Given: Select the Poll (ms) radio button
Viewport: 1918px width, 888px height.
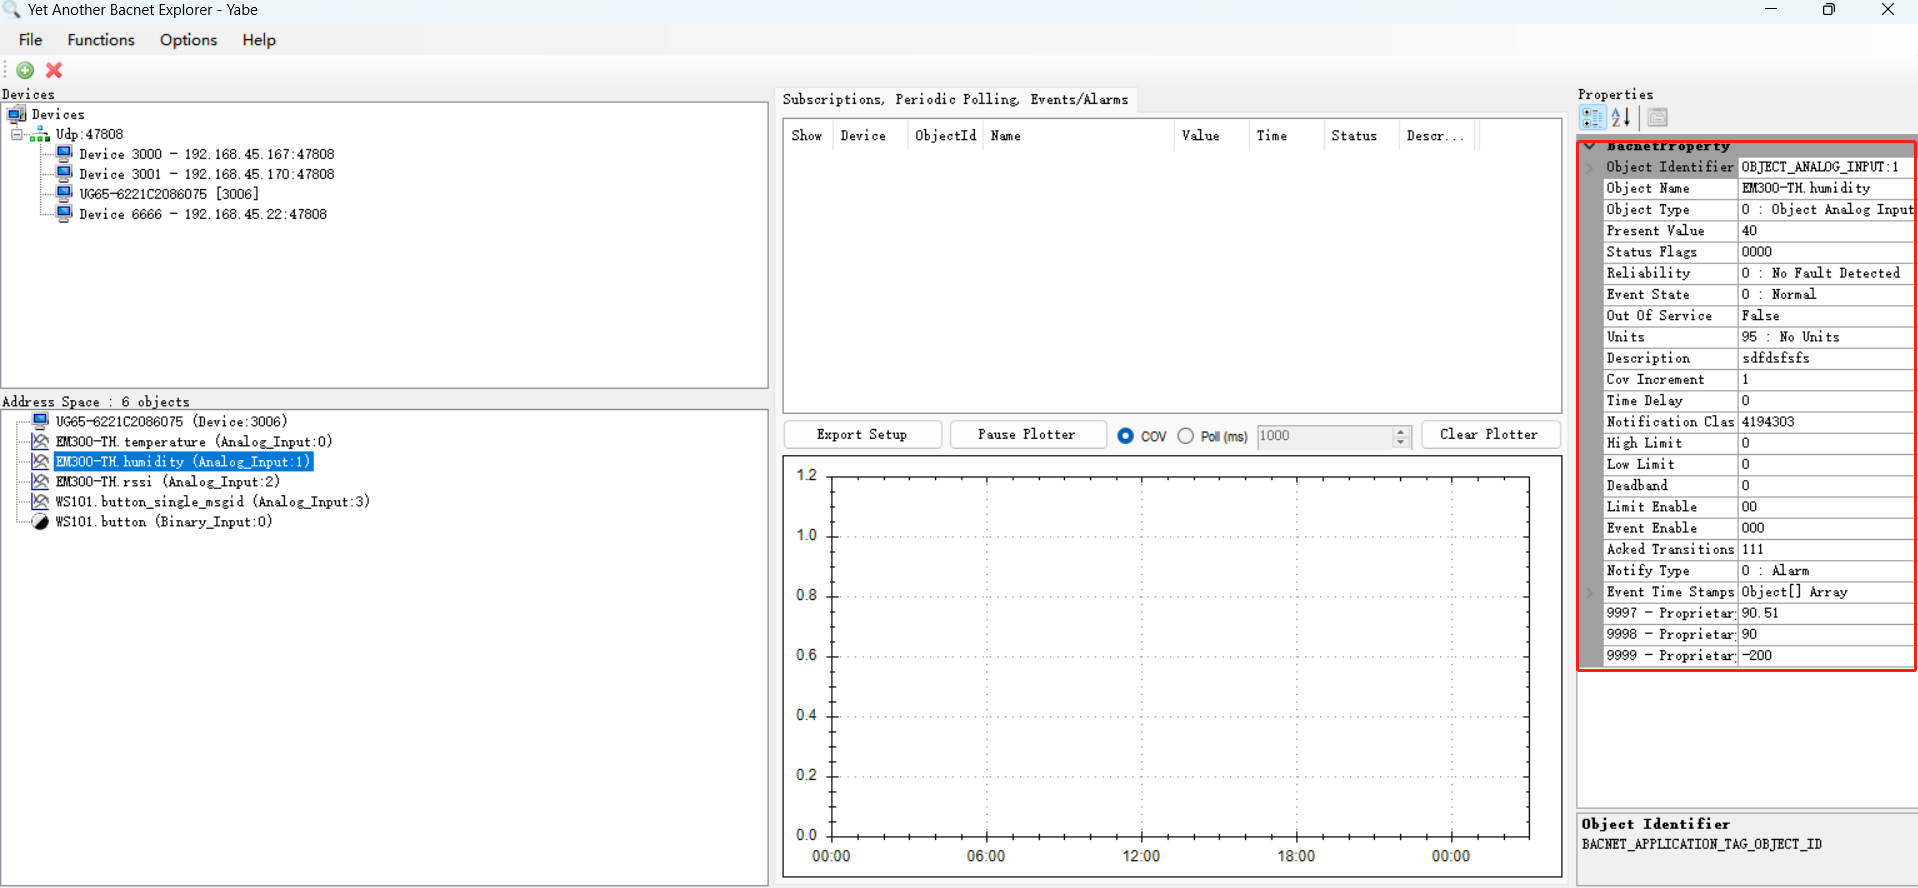Looking at the screenshot, I should click(1185, 436).
